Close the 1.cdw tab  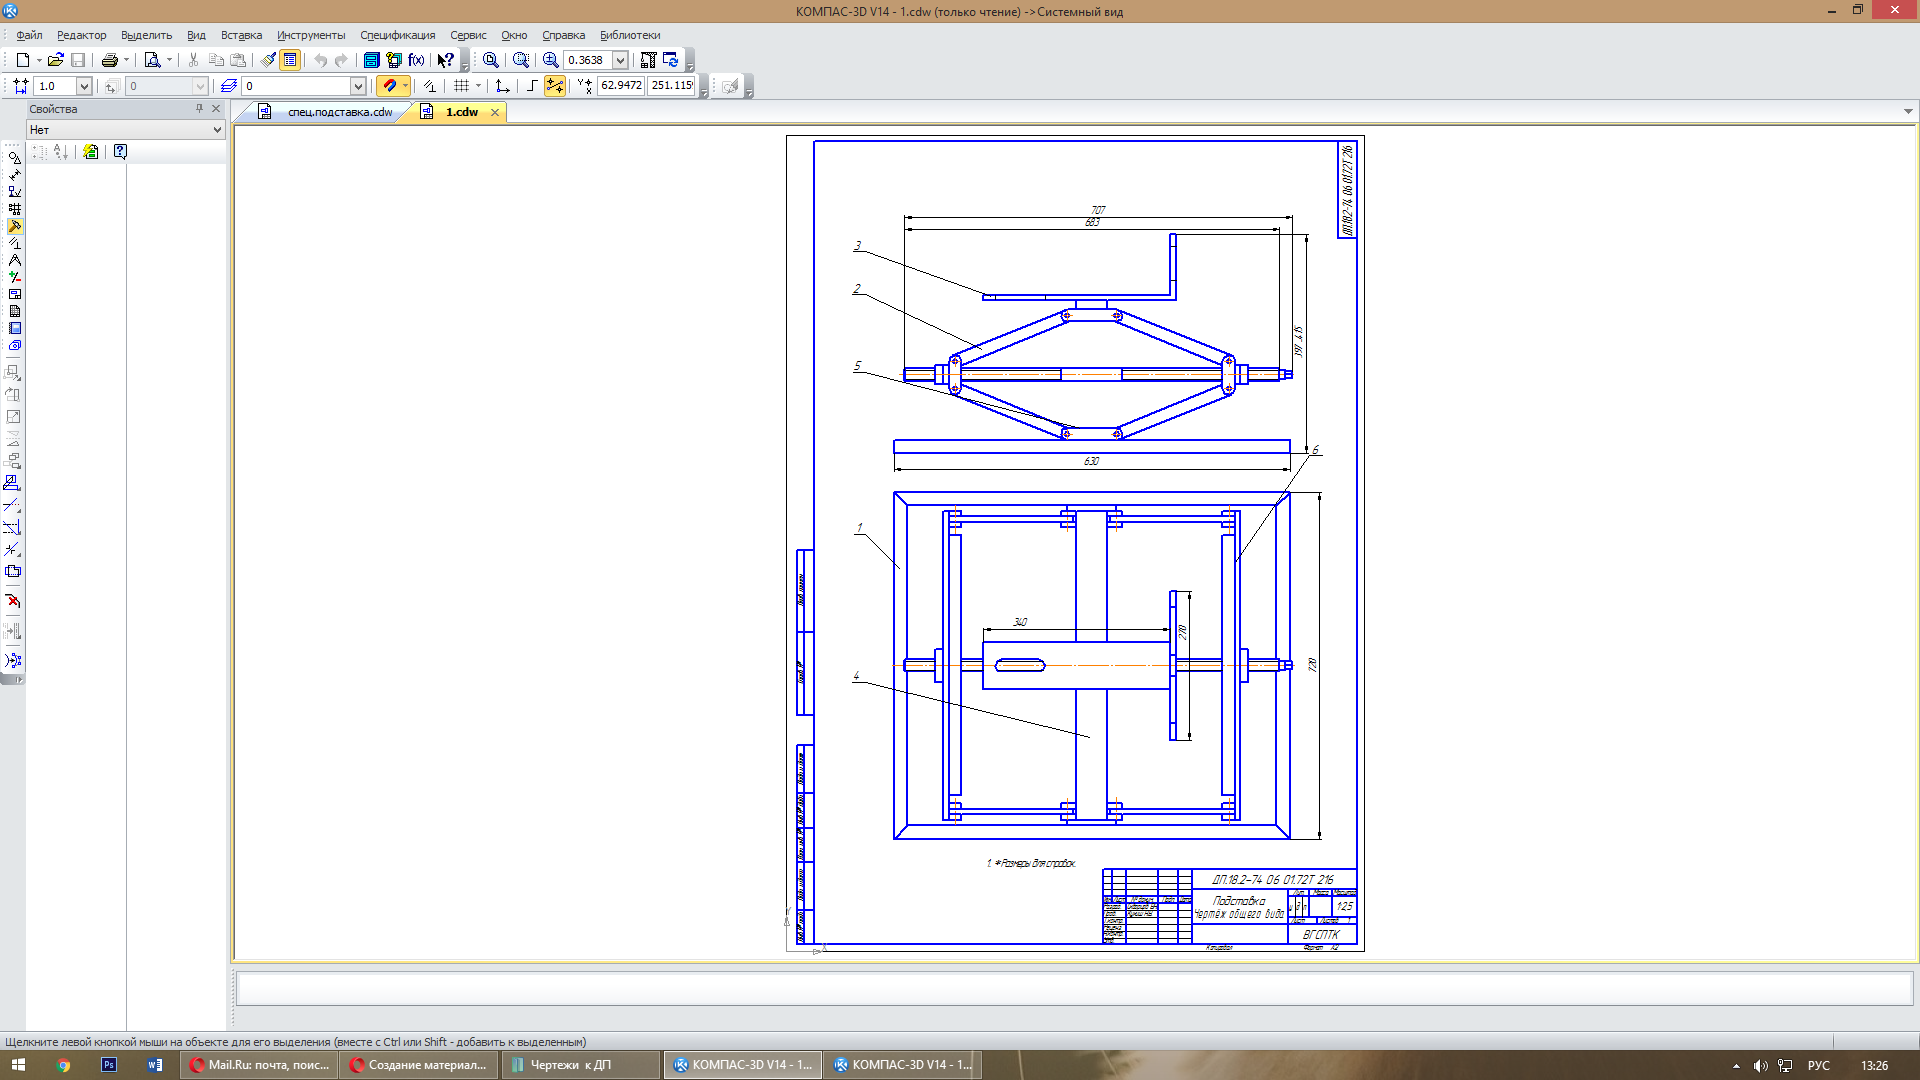coord(495,112)
